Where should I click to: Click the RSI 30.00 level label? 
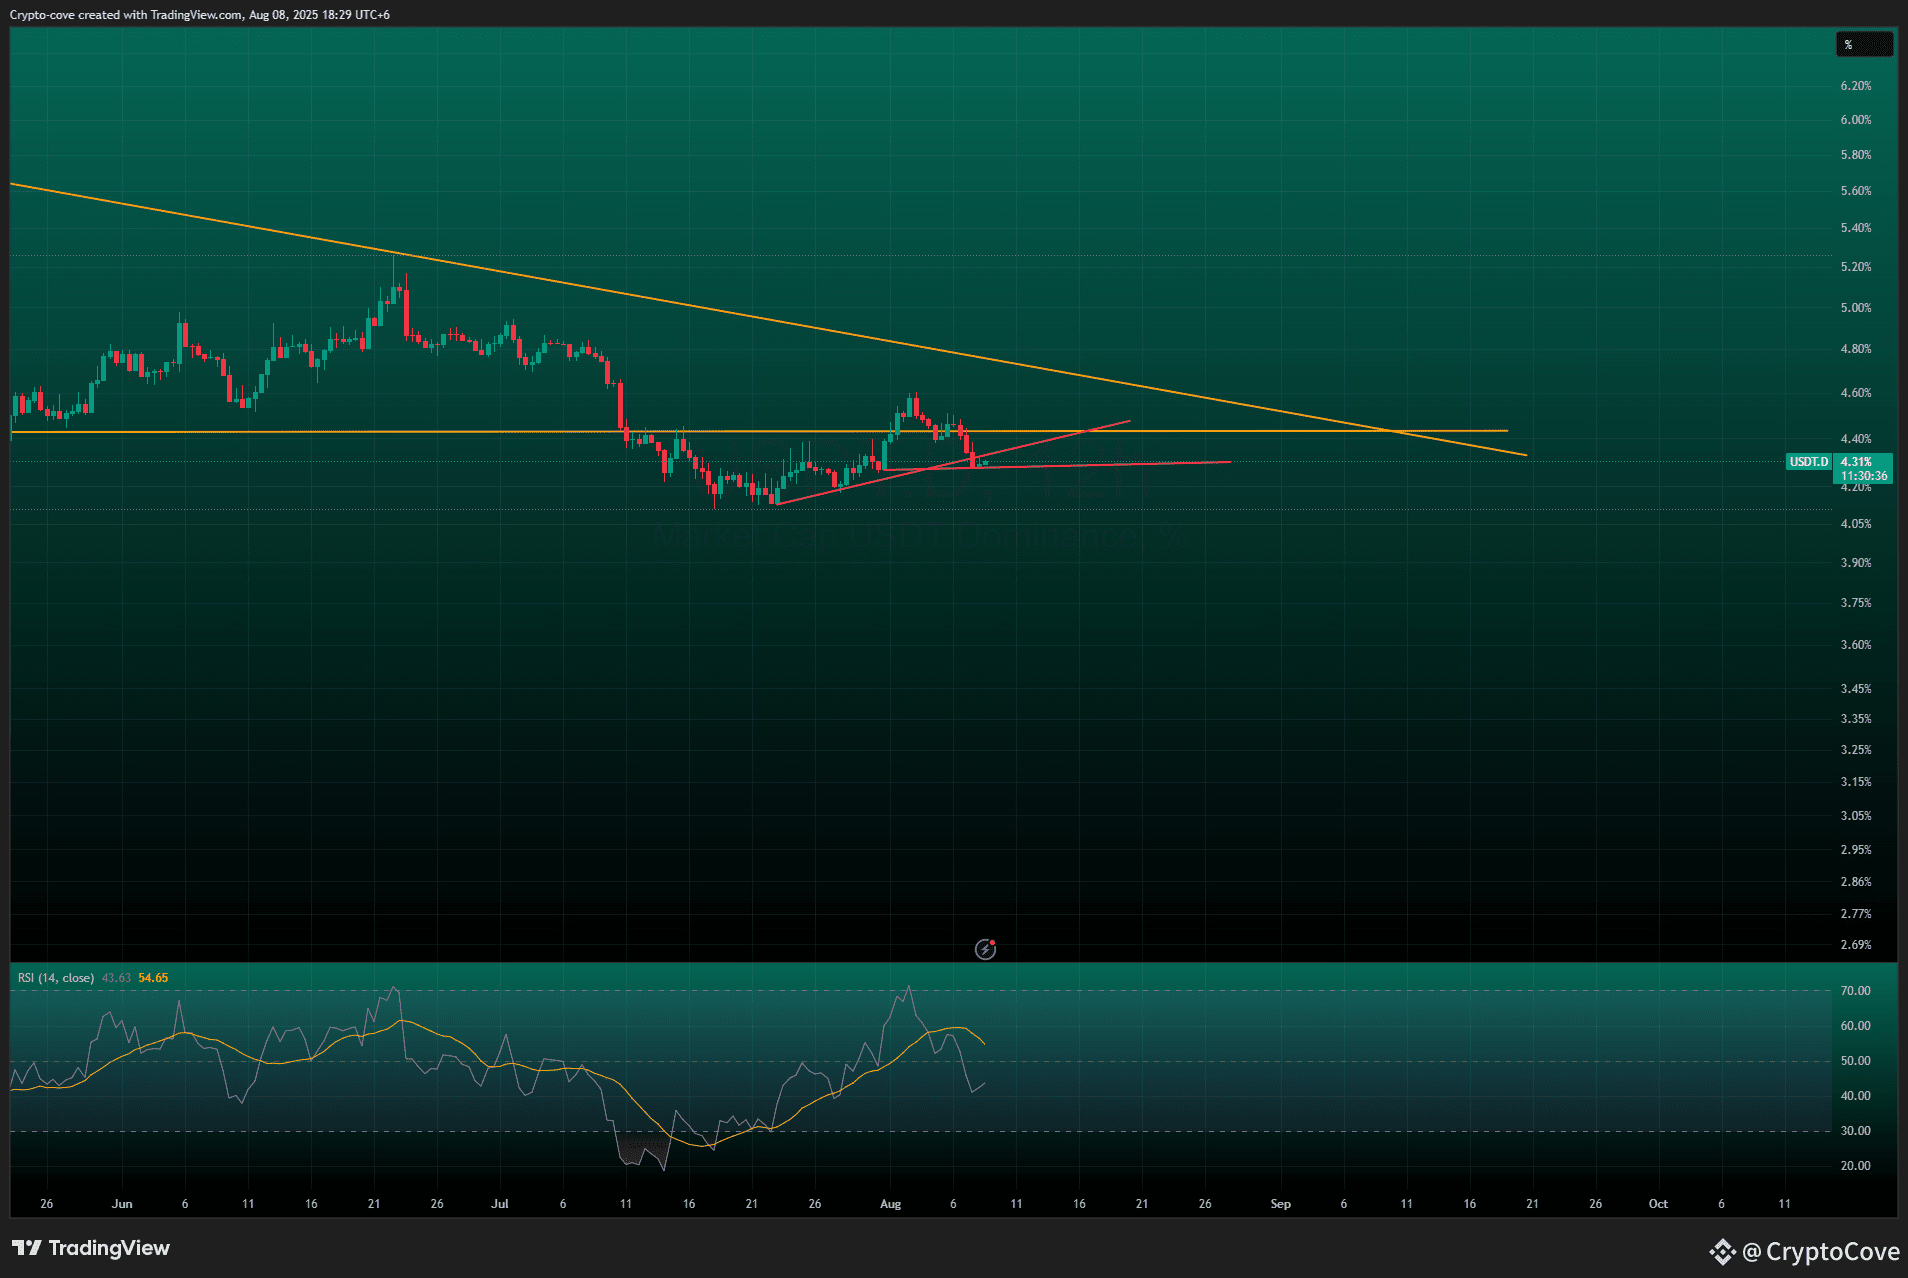[1855, 1131]
